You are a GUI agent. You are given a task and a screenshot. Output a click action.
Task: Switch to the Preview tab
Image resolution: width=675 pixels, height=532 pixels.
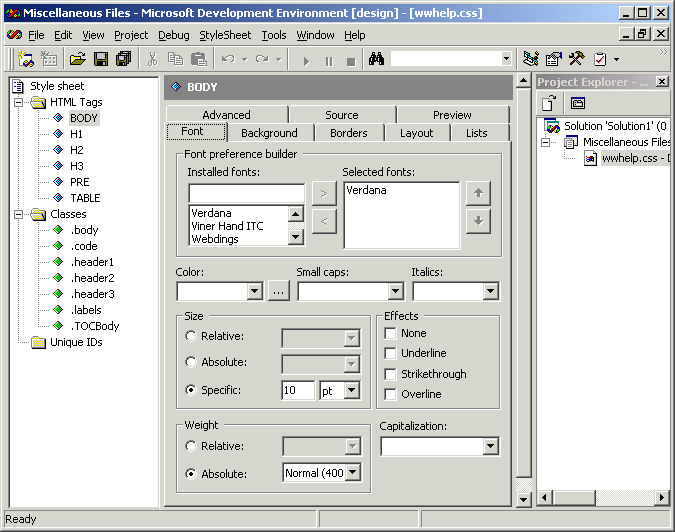pyautogui.click(x=452, y=115)
